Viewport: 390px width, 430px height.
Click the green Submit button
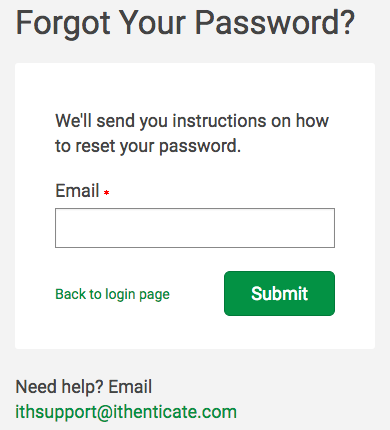[279, 293]
